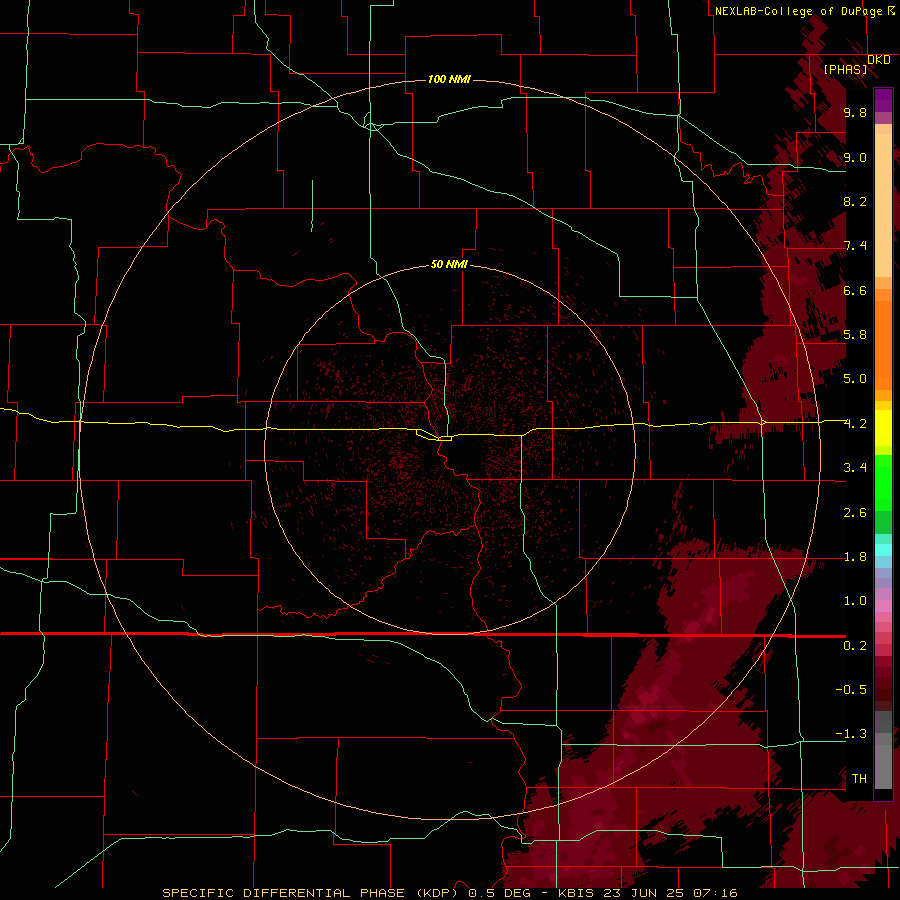Click the 7.4 value on color scale

[855, 246]
